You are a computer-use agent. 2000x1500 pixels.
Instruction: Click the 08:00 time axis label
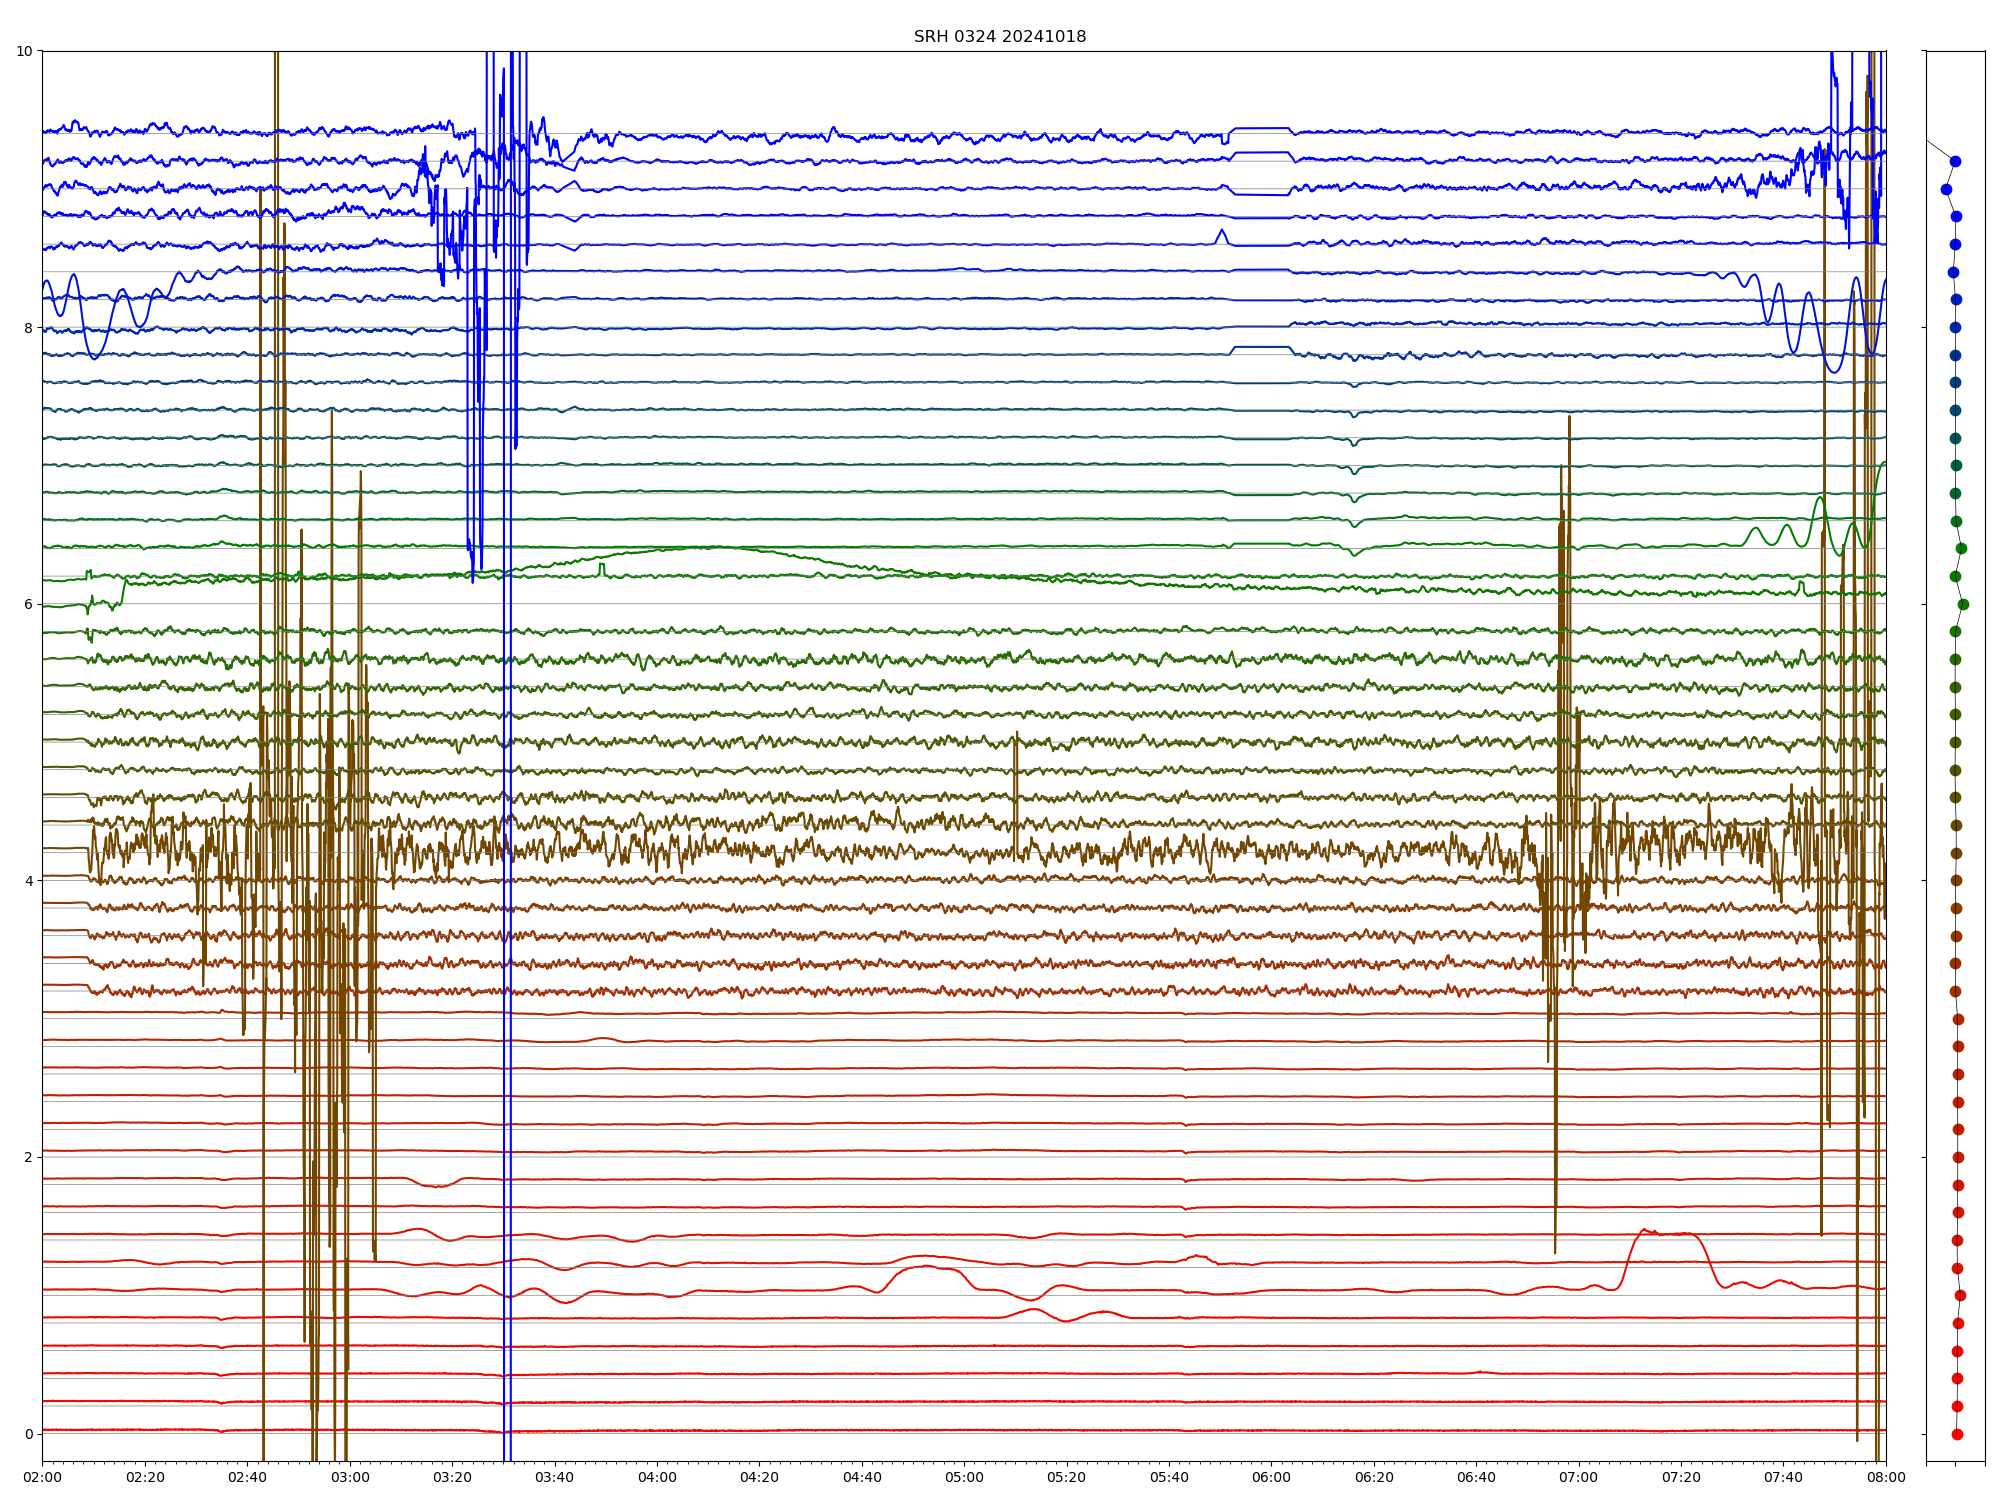click(1885, 1477)
